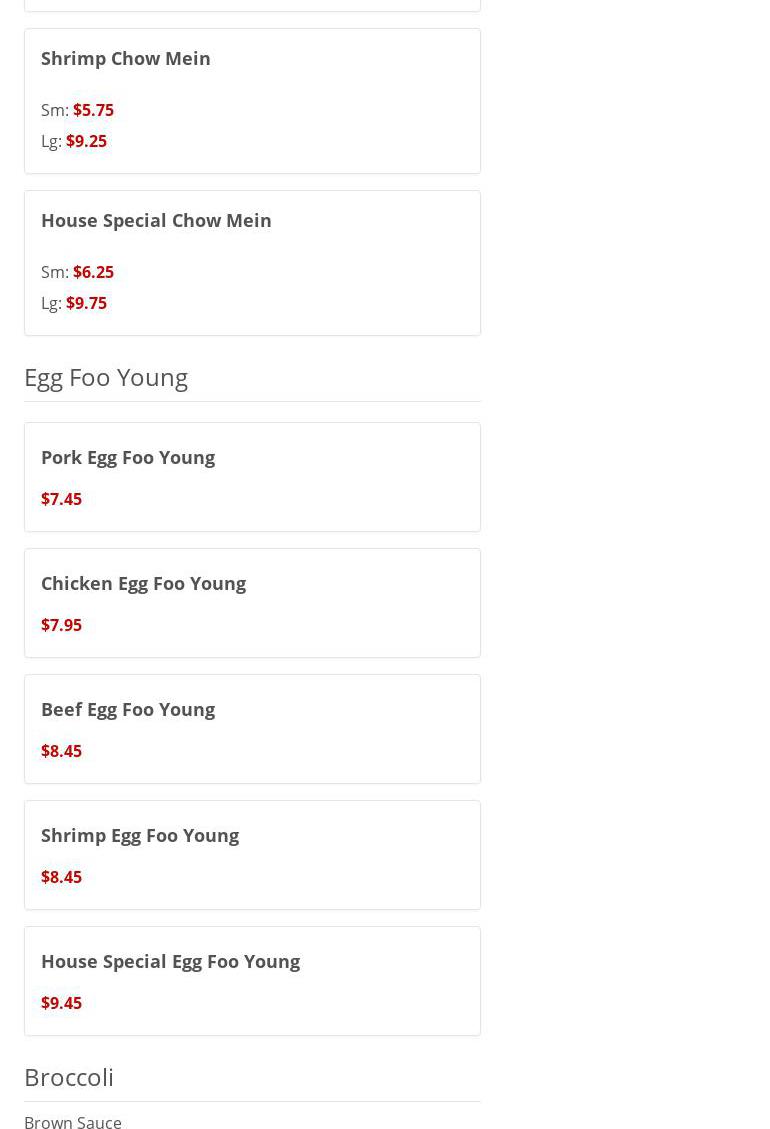Select the Chicken Egg Foo Young item
This screenshot has width=770, height=1129.
click(143, 583)
